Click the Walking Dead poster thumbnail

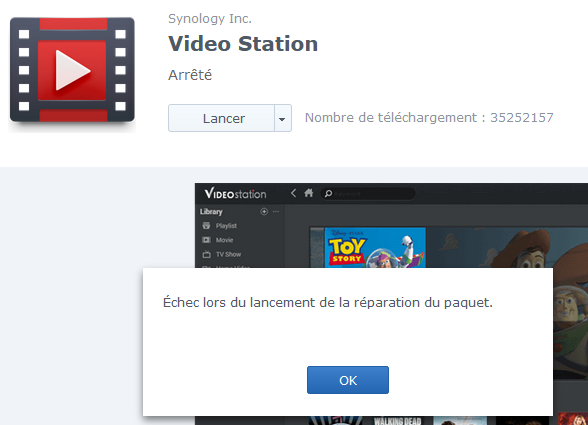[398, 420]
